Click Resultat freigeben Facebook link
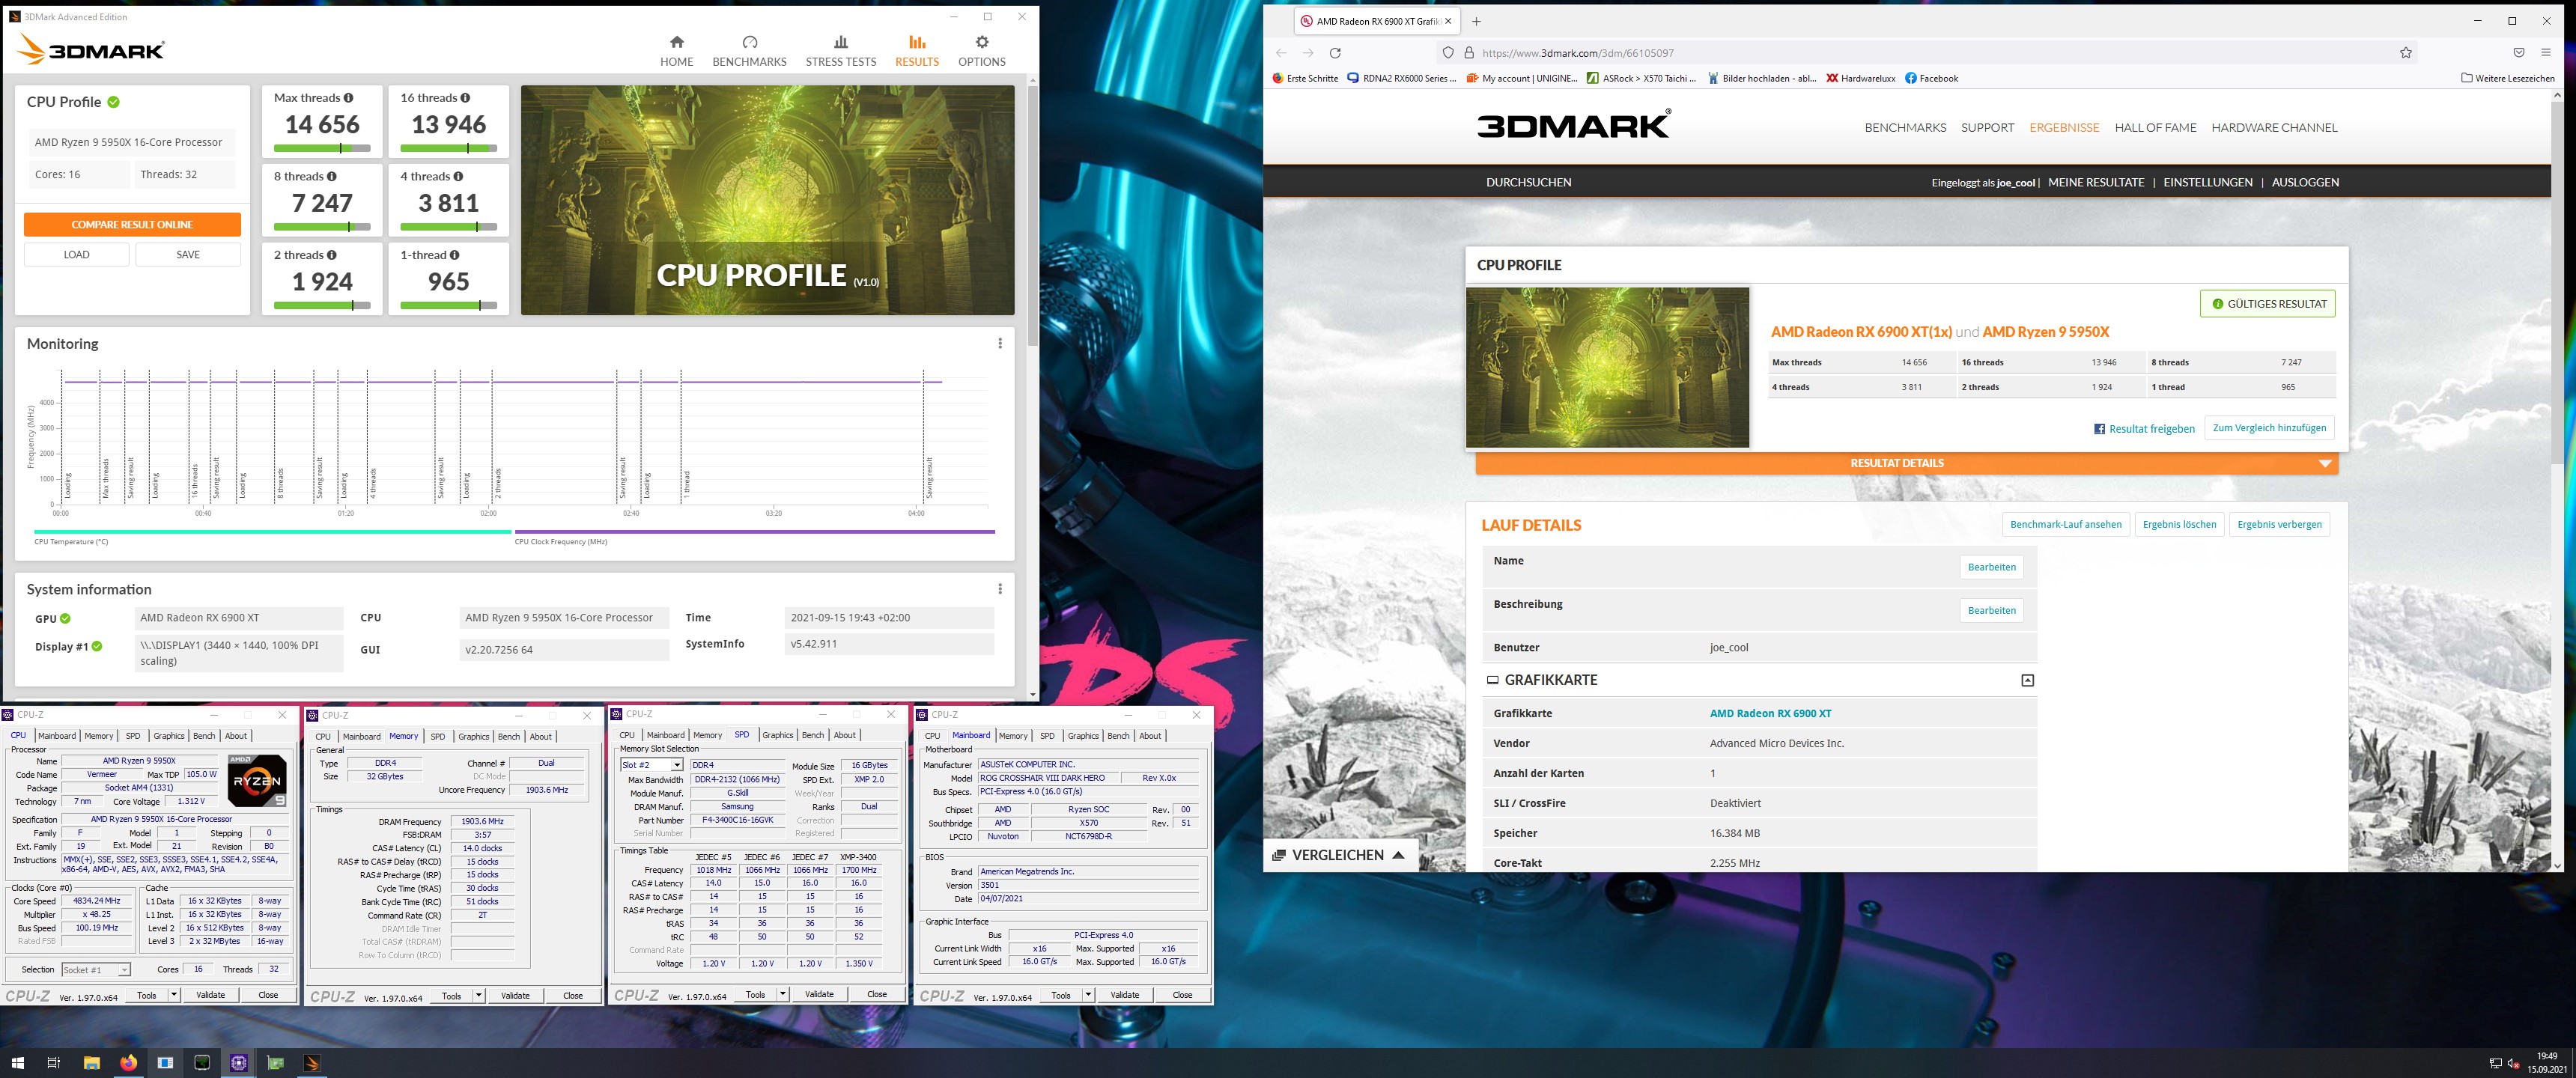 [x=2144, y=429]
